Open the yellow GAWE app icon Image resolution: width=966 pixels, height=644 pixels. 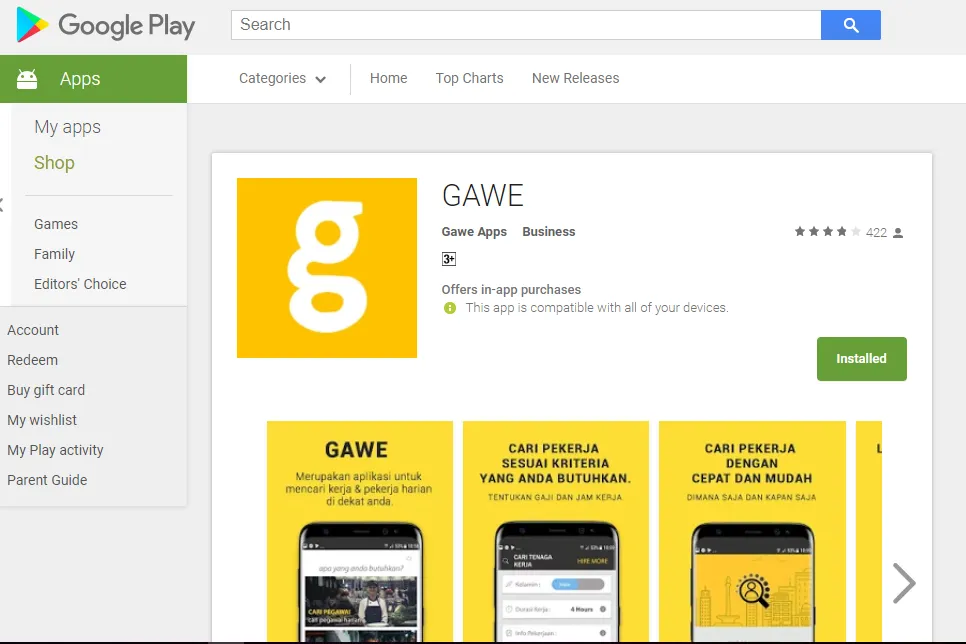(327, 268)
